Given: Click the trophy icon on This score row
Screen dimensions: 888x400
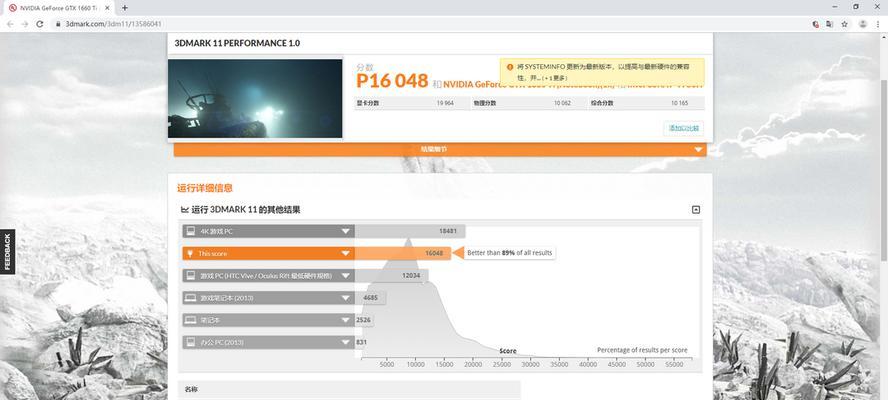Looking at the screenshot, I should coord(190,253).
